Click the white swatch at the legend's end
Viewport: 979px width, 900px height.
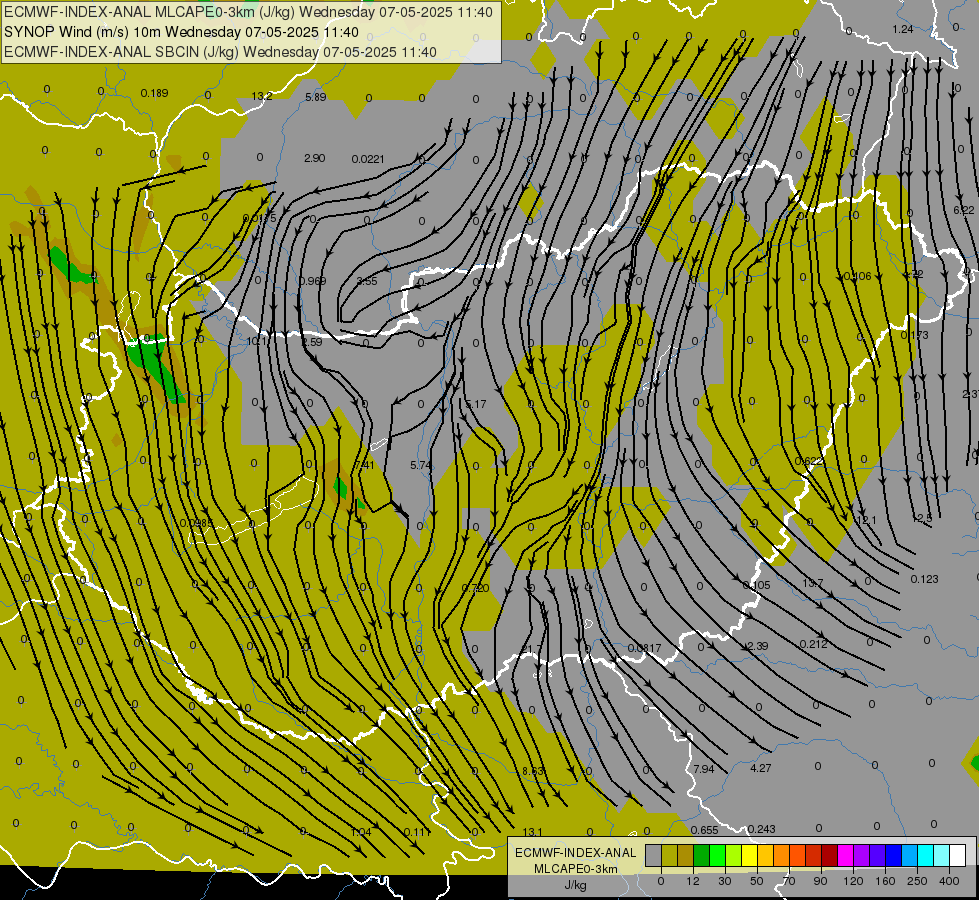[x=958, y=856]
